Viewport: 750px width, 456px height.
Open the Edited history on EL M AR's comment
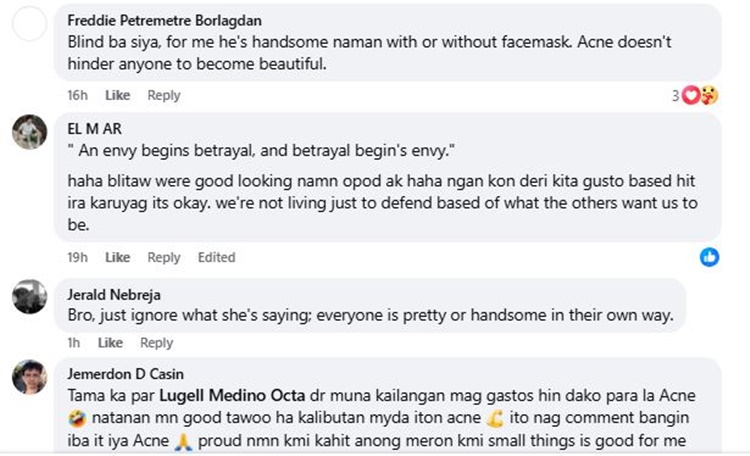216,257
